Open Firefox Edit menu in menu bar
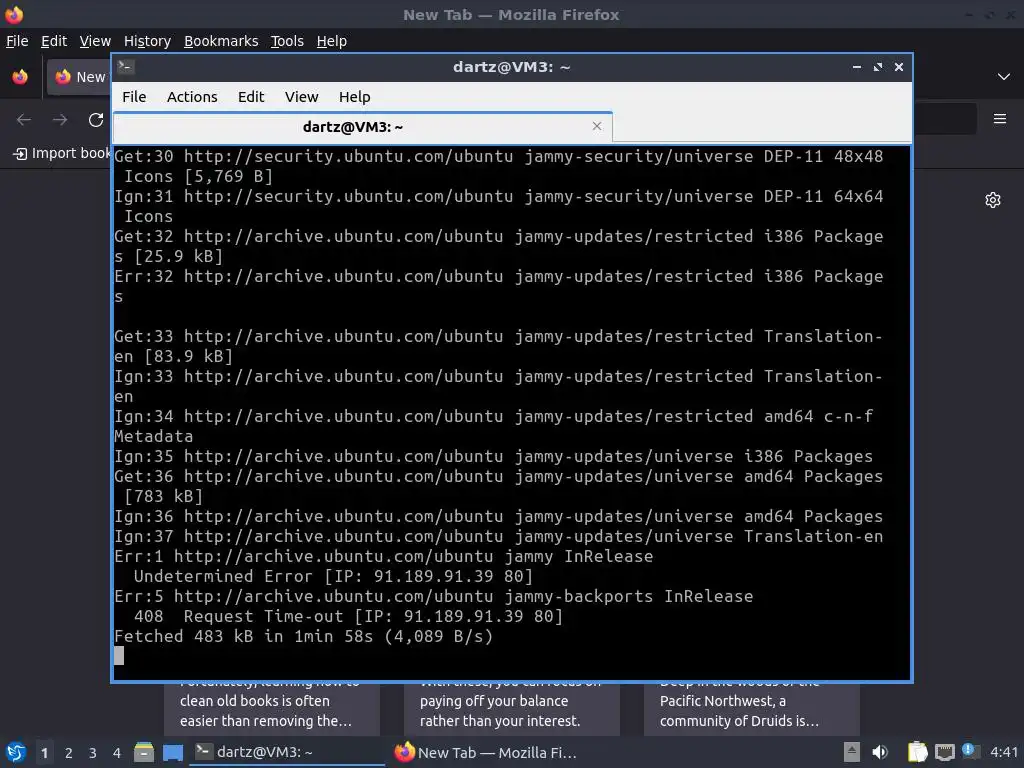 point(54,41)
